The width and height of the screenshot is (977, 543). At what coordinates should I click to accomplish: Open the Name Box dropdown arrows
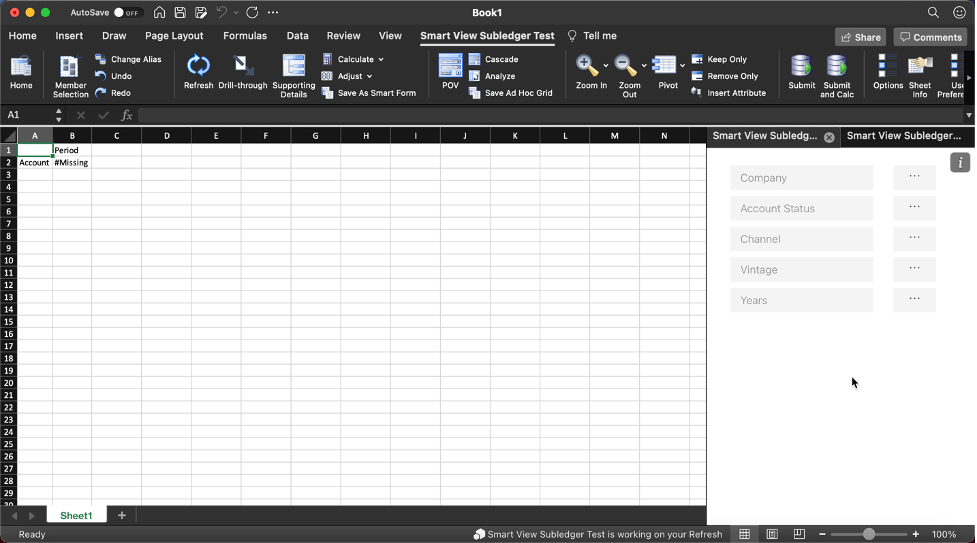click(58, 116)
